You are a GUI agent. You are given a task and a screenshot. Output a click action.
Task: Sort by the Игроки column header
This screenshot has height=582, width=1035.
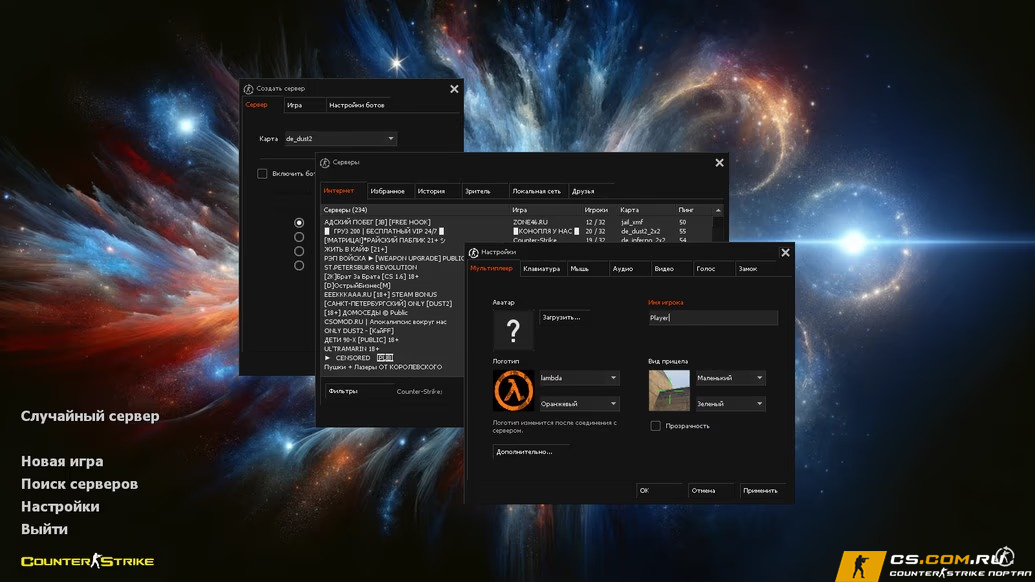[599, 210]
